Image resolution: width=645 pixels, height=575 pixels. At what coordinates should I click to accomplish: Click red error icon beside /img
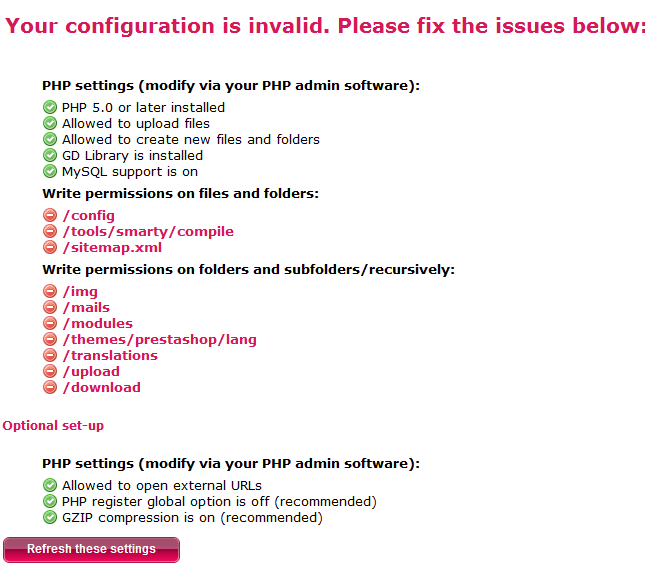point(50,291)
